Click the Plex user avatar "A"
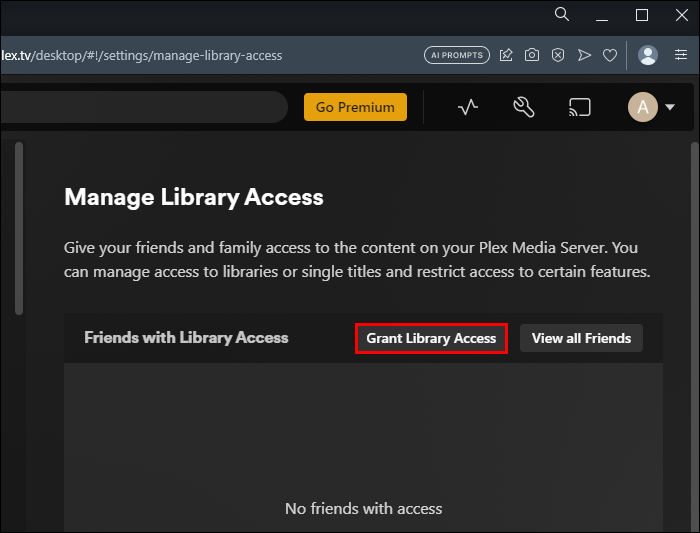The width and height of the screenshot is (700, 533). (x=642, y=107)
